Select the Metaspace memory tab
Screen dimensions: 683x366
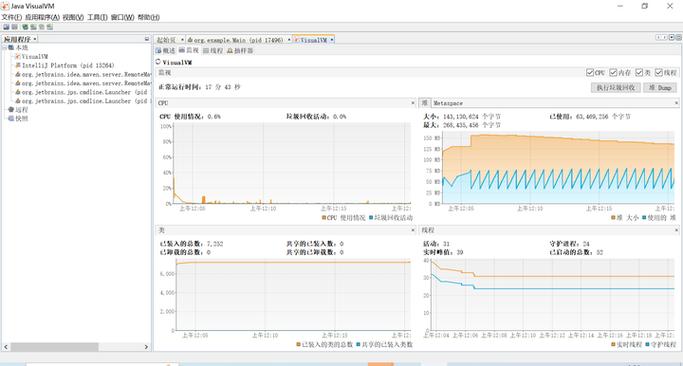[x=448, y=103]
